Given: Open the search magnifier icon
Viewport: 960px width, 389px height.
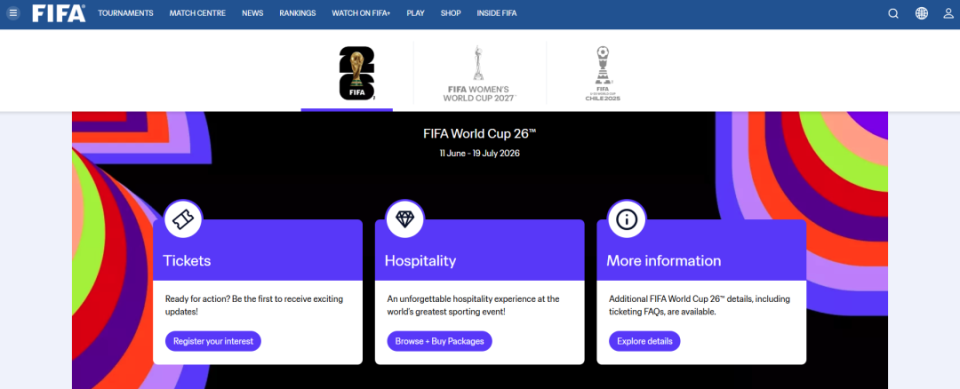Looking at the screenshot, I should [893, 13].
